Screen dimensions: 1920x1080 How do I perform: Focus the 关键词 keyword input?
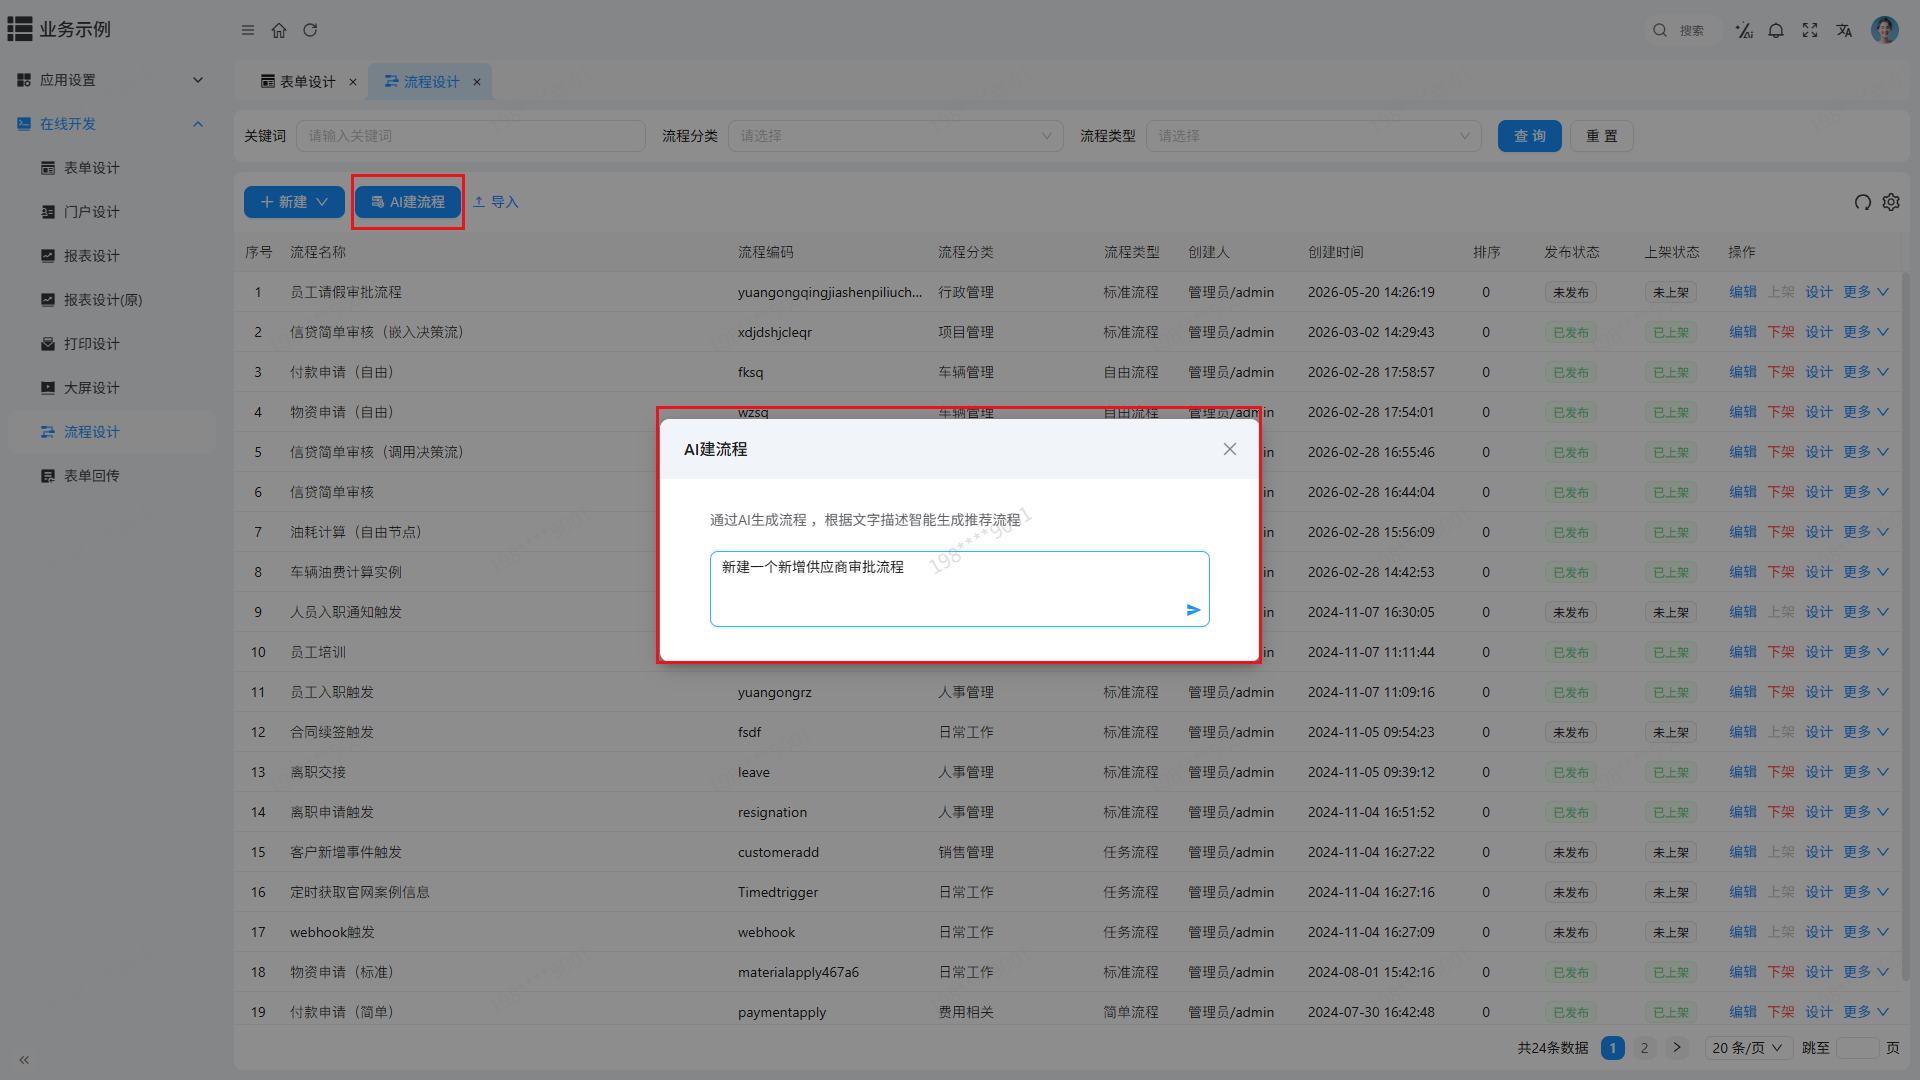coord(470,136)
